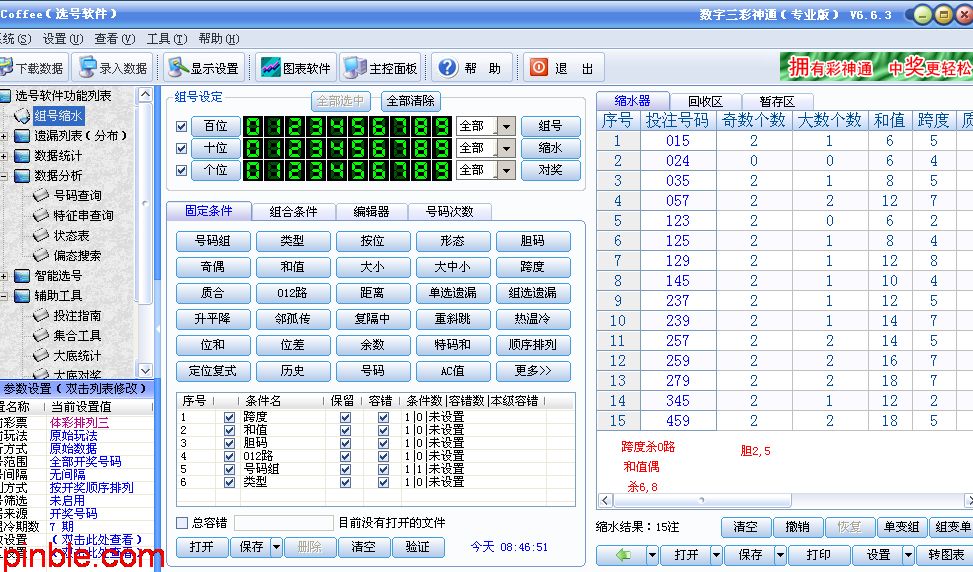Open 状态表 tree item

[71, 236]
